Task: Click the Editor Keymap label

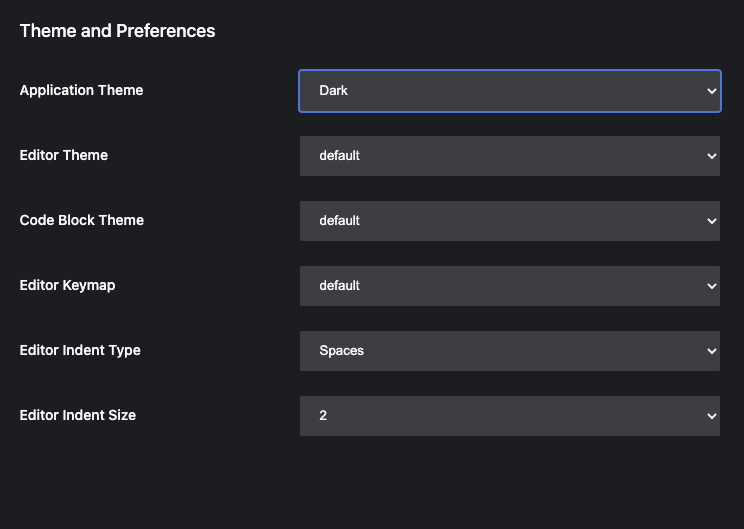Action: (x=67, y=285)
